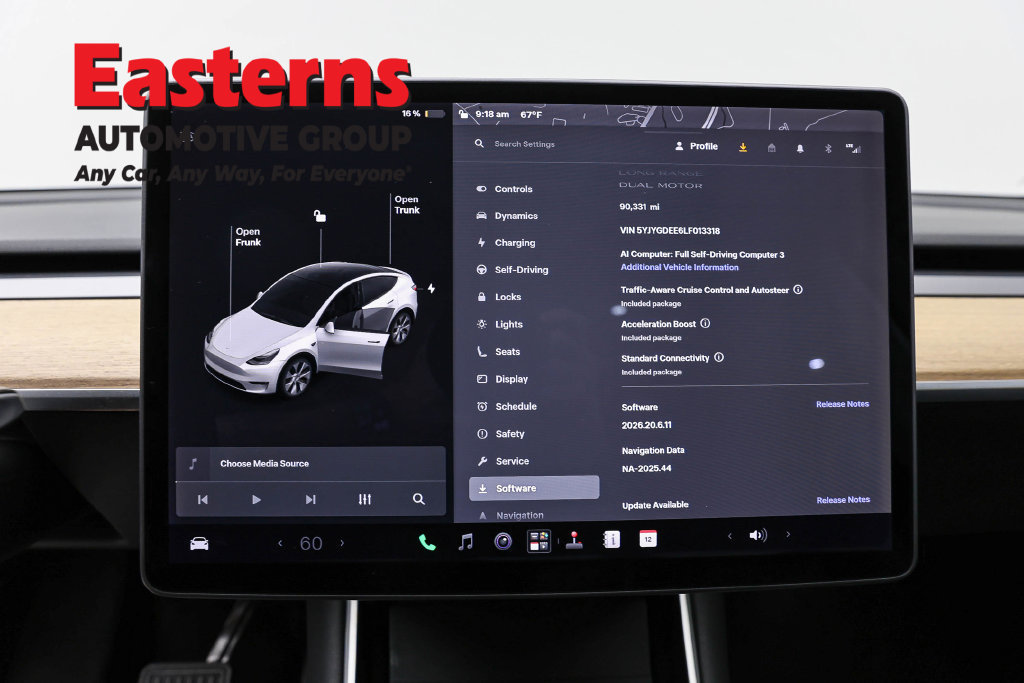Viewport: 1024px width, 683px height.
Task: Open Release Notes beside Update Available
Action: coord(843,500)
